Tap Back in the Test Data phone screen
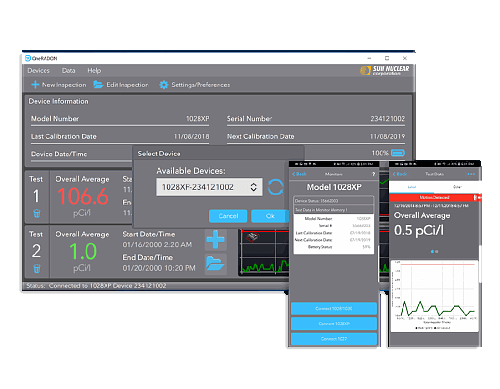500x389 pixels. [400, 174]
